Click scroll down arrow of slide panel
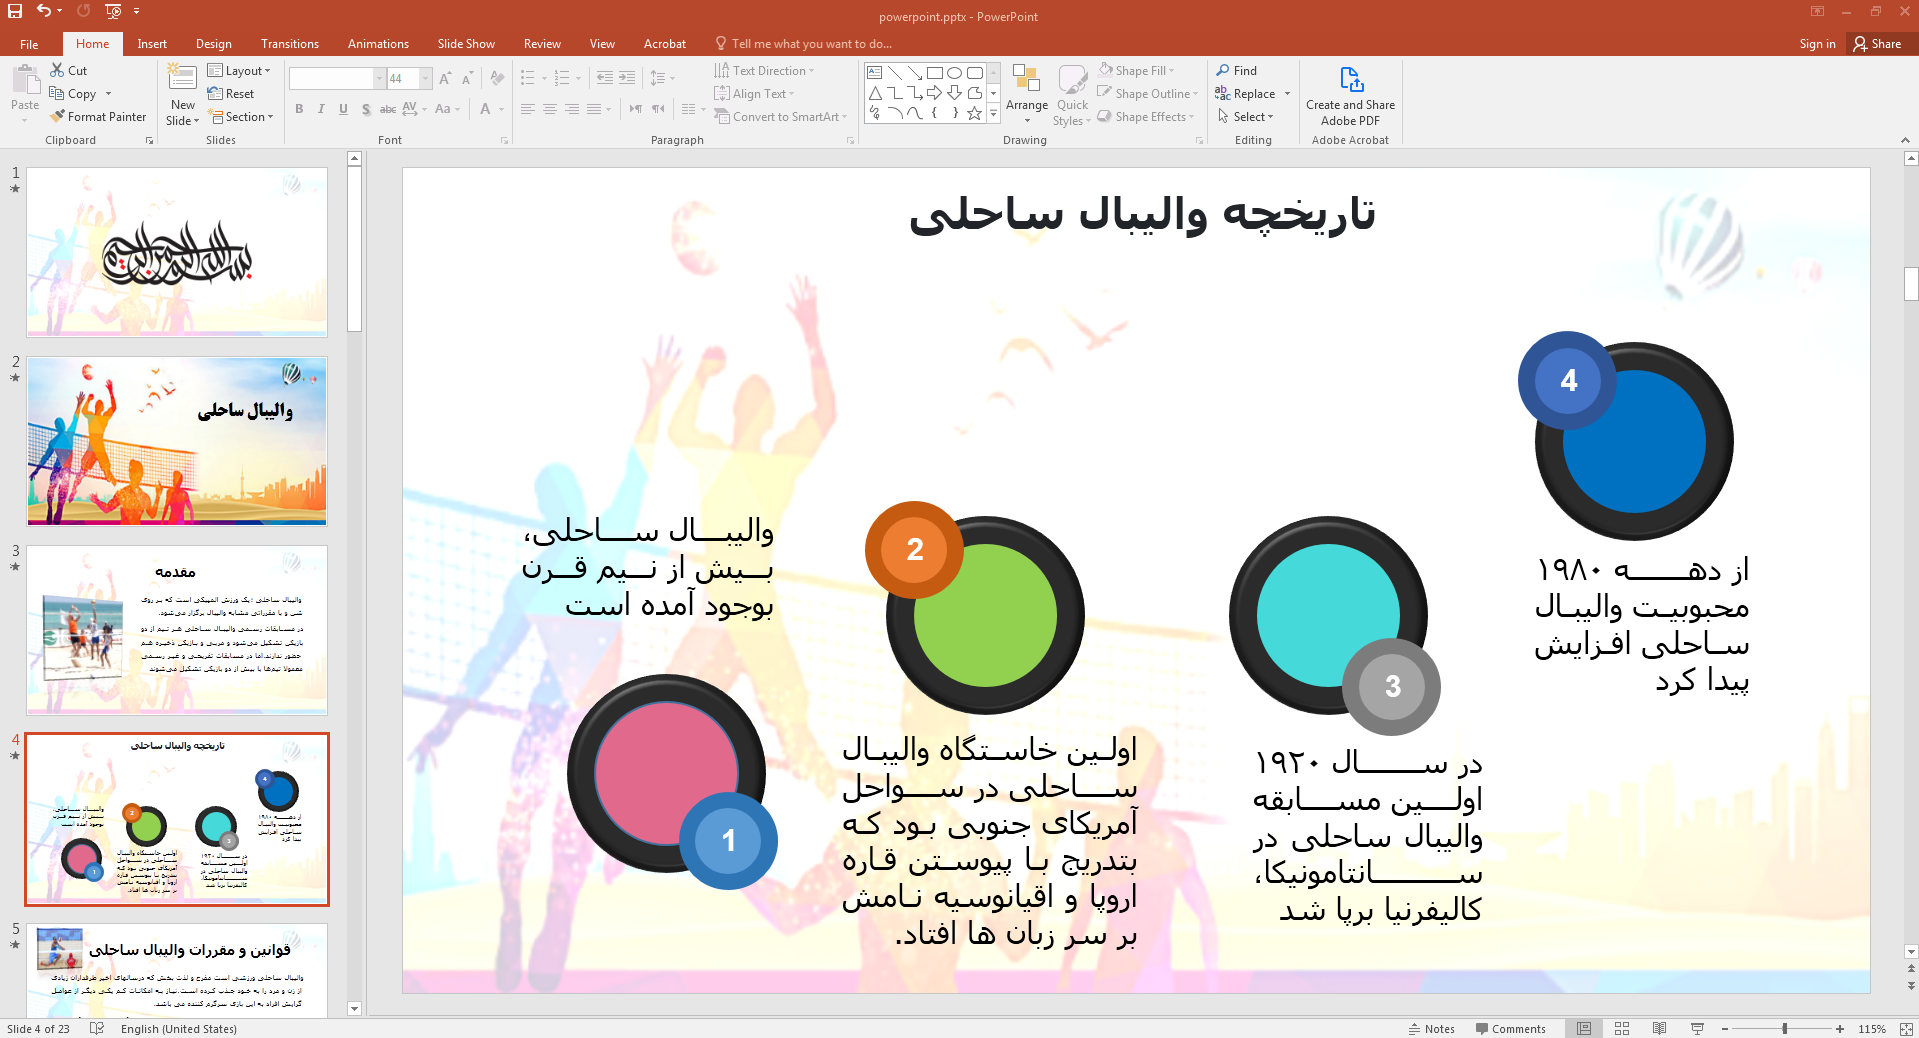1919x1038 pixels. coord(354,1008)
